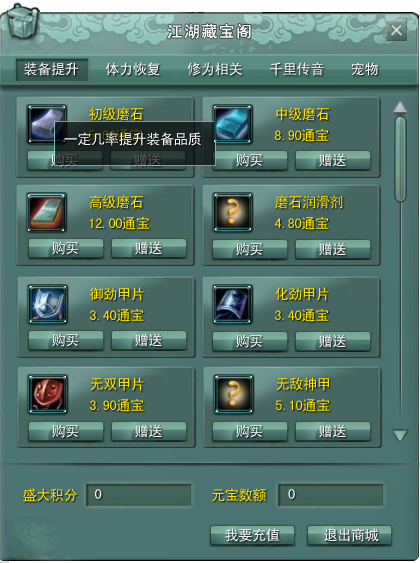Click the vertical scrollbar thumb
The height and width of the screenshot is (563, 420).
pos(400,158)
